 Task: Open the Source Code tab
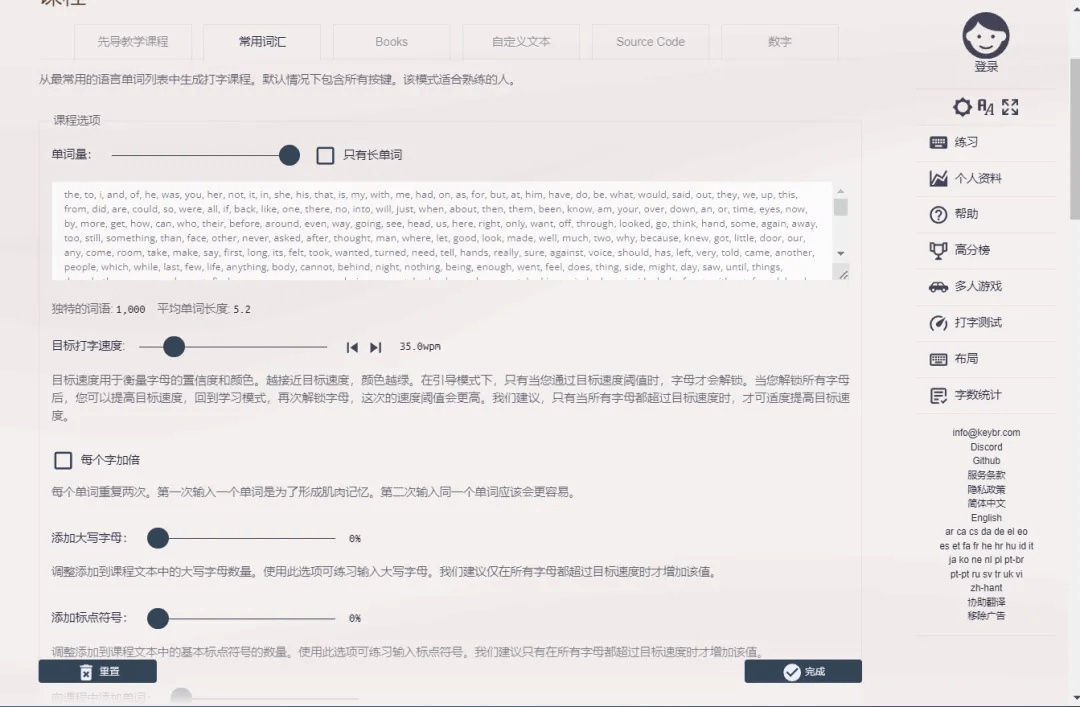pos(650,42)
